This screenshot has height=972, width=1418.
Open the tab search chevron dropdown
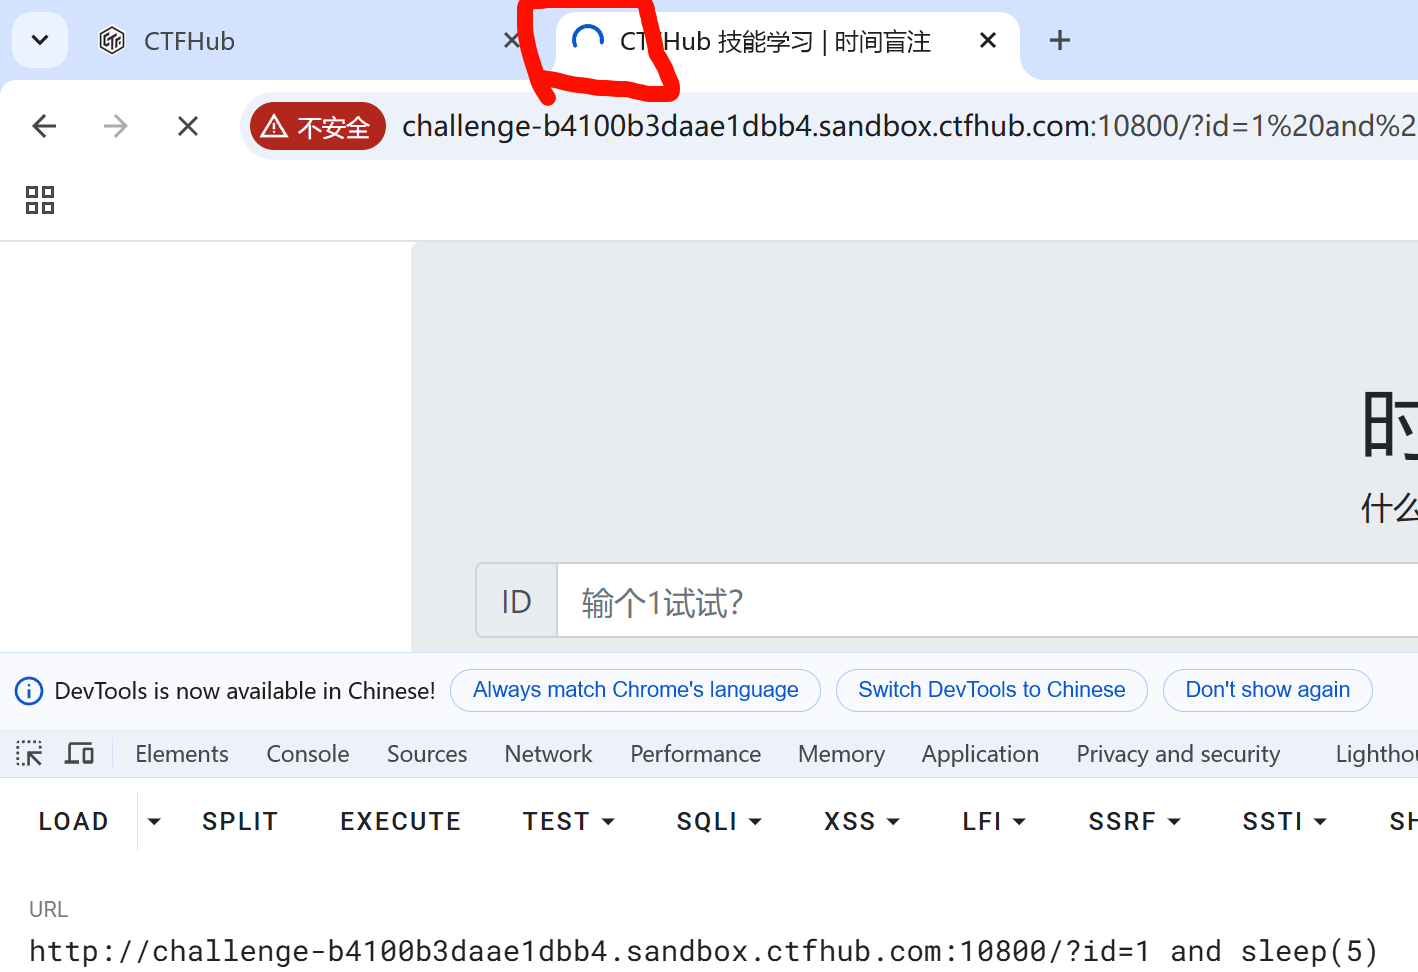(x=40, y=40)
